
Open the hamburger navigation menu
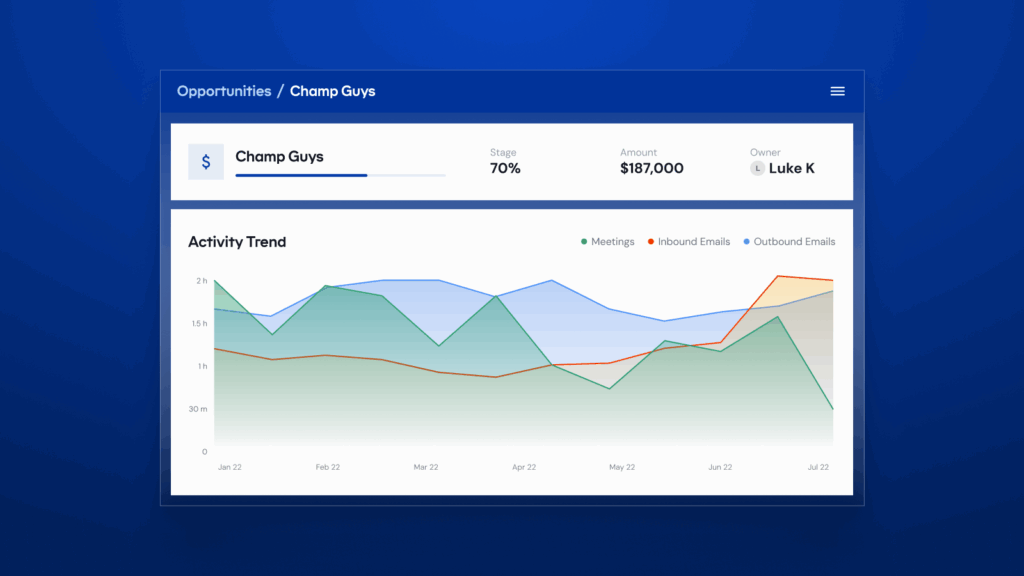click(837, 90)
